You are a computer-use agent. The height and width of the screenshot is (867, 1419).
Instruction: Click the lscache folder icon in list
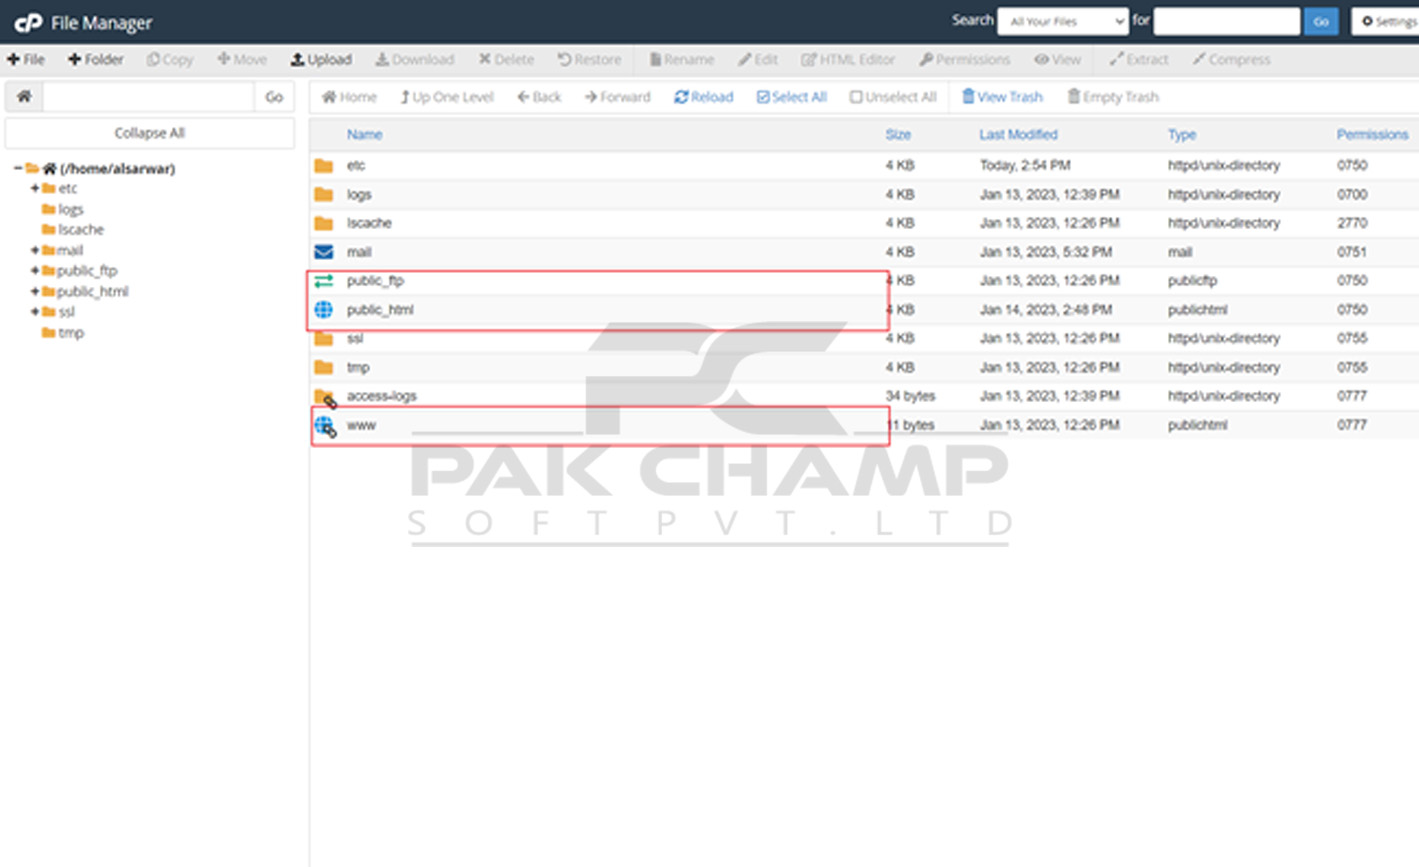pos(324,223)
